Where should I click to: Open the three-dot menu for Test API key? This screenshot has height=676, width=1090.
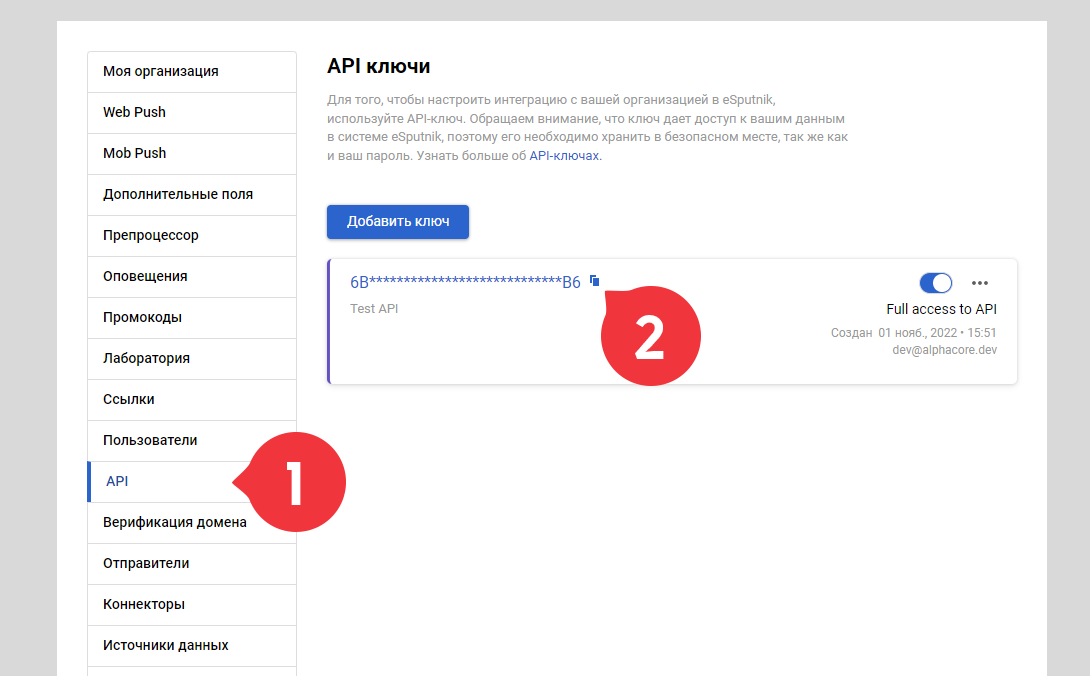click(x=979, y=283)
